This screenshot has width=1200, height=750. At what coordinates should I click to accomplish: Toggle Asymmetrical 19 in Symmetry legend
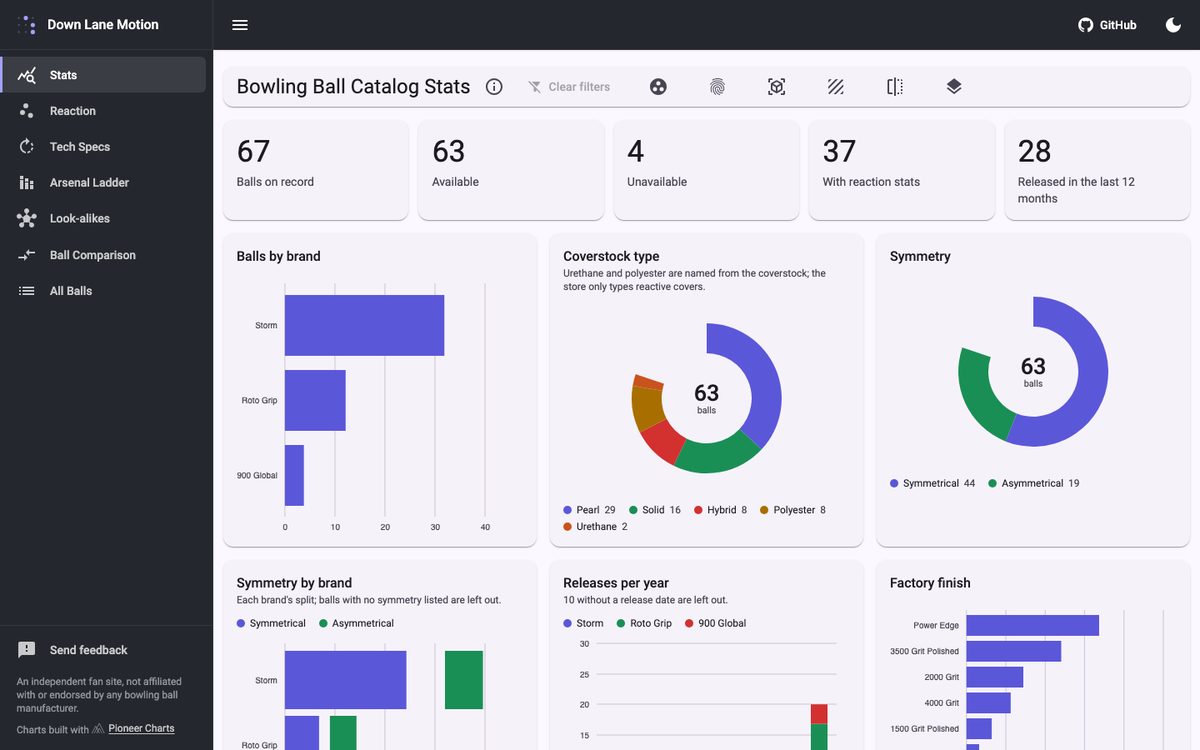(x=1034, y=483)
